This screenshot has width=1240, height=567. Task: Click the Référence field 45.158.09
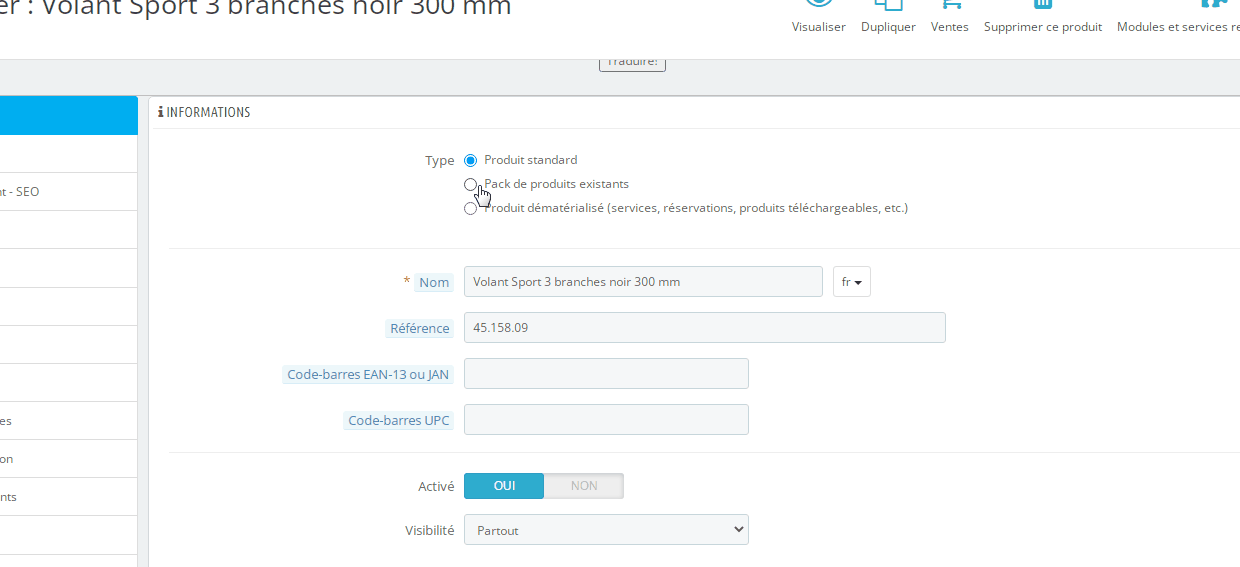click(x=704, y=327)
